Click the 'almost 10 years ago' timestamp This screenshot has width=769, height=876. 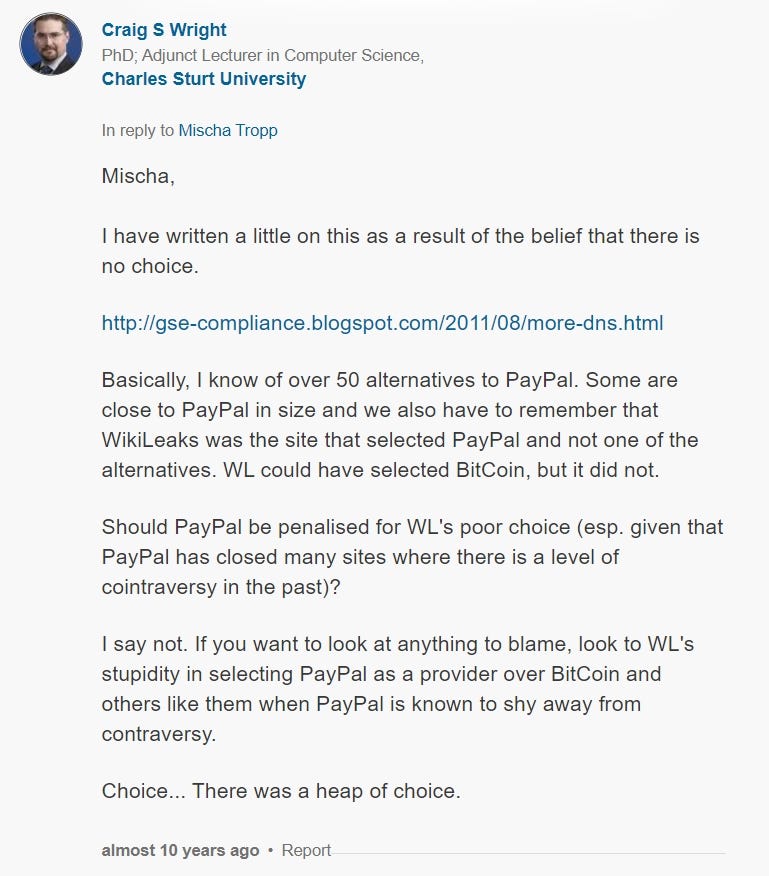click(x=181, y=850)
